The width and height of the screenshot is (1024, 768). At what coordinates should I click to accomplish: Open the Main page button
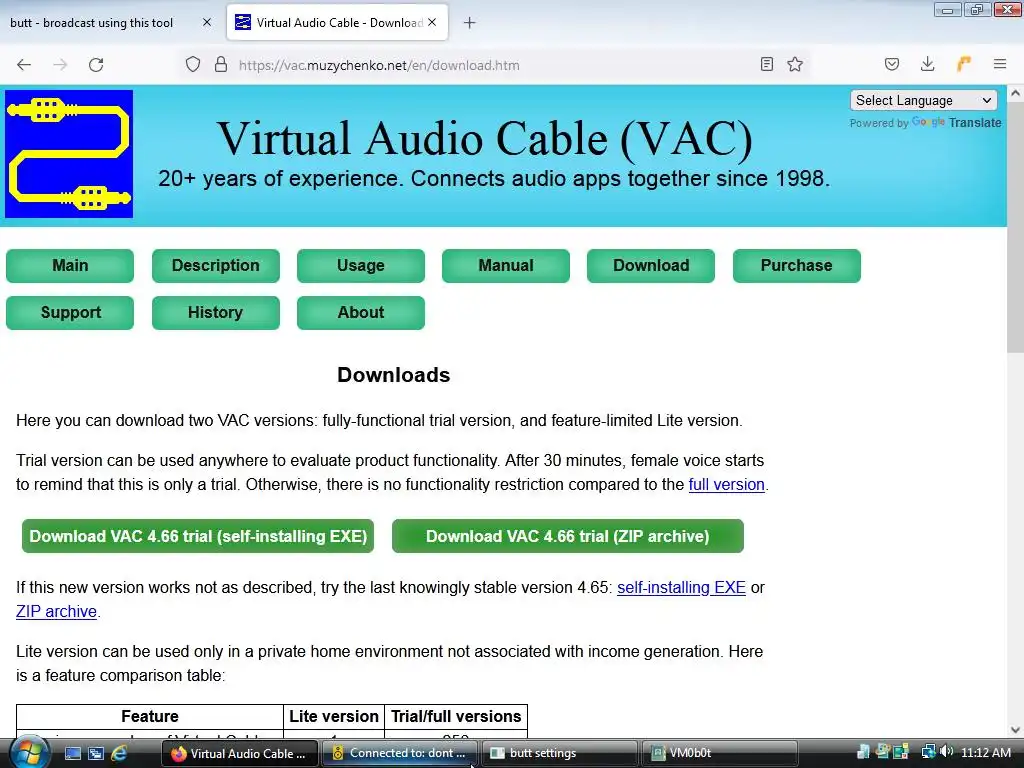coord(70,266)
